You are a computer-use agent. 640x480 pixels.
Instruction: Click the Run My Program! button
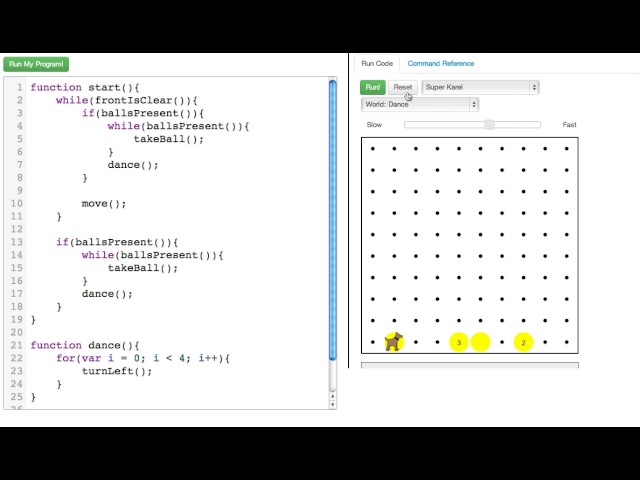36,64
